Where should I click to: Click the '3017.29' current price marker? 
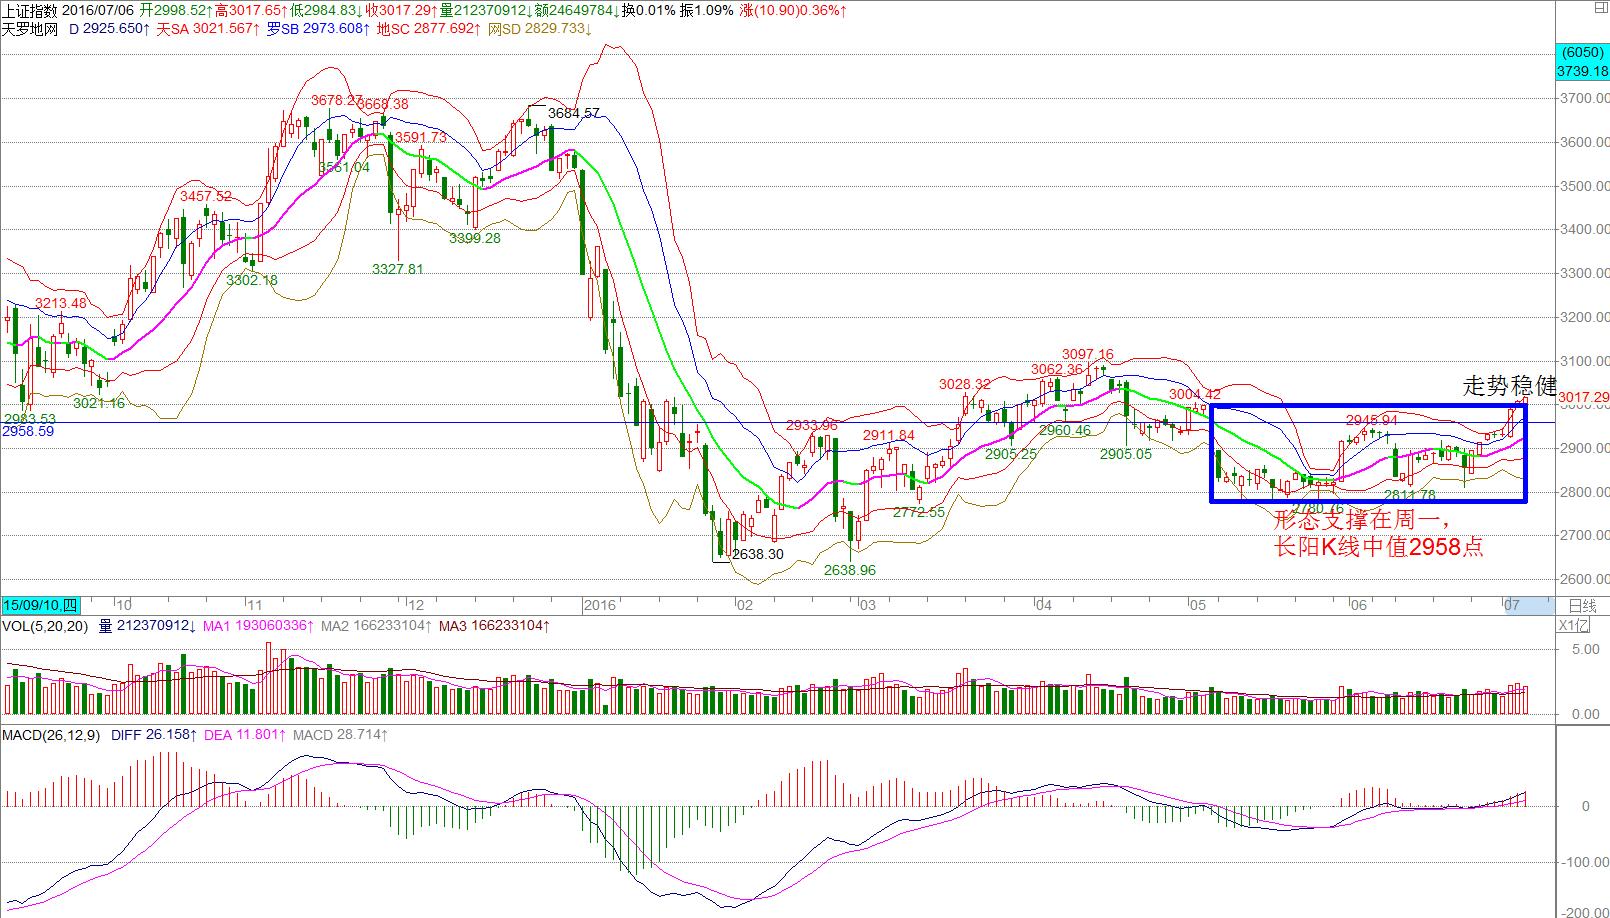pos(1583,397)
